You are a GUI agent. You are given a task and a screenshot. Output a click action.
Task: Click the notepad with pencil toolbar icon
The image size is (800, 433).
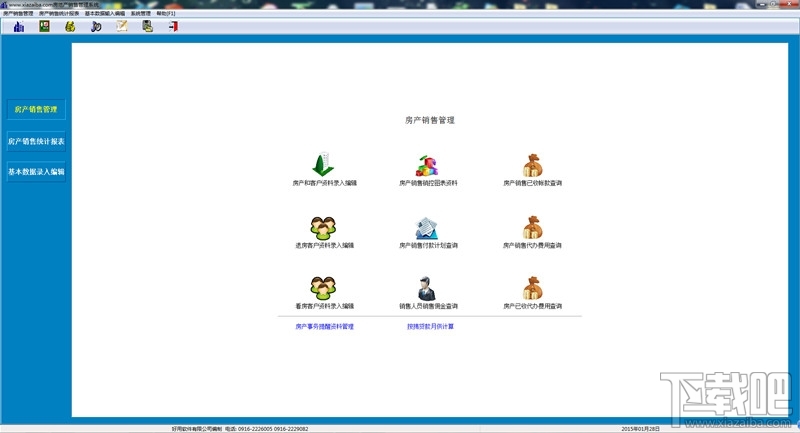point(122,26)
